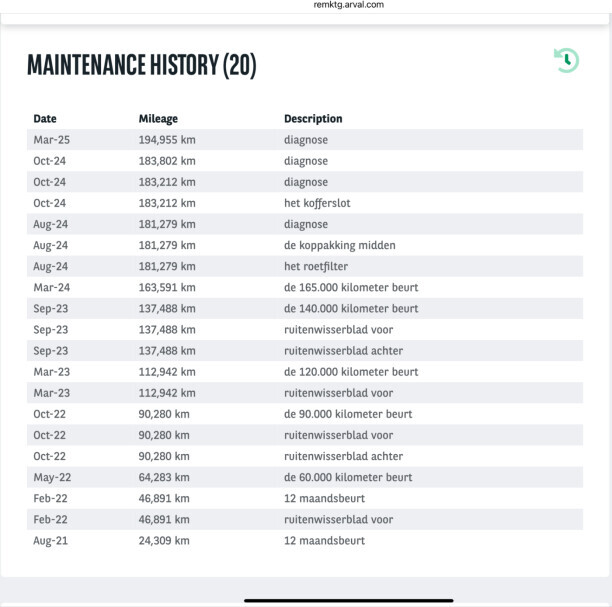Select the het kofferslot entry
Image resolution: width=612 pixels, height=607 pixels.
click(317, 203)
